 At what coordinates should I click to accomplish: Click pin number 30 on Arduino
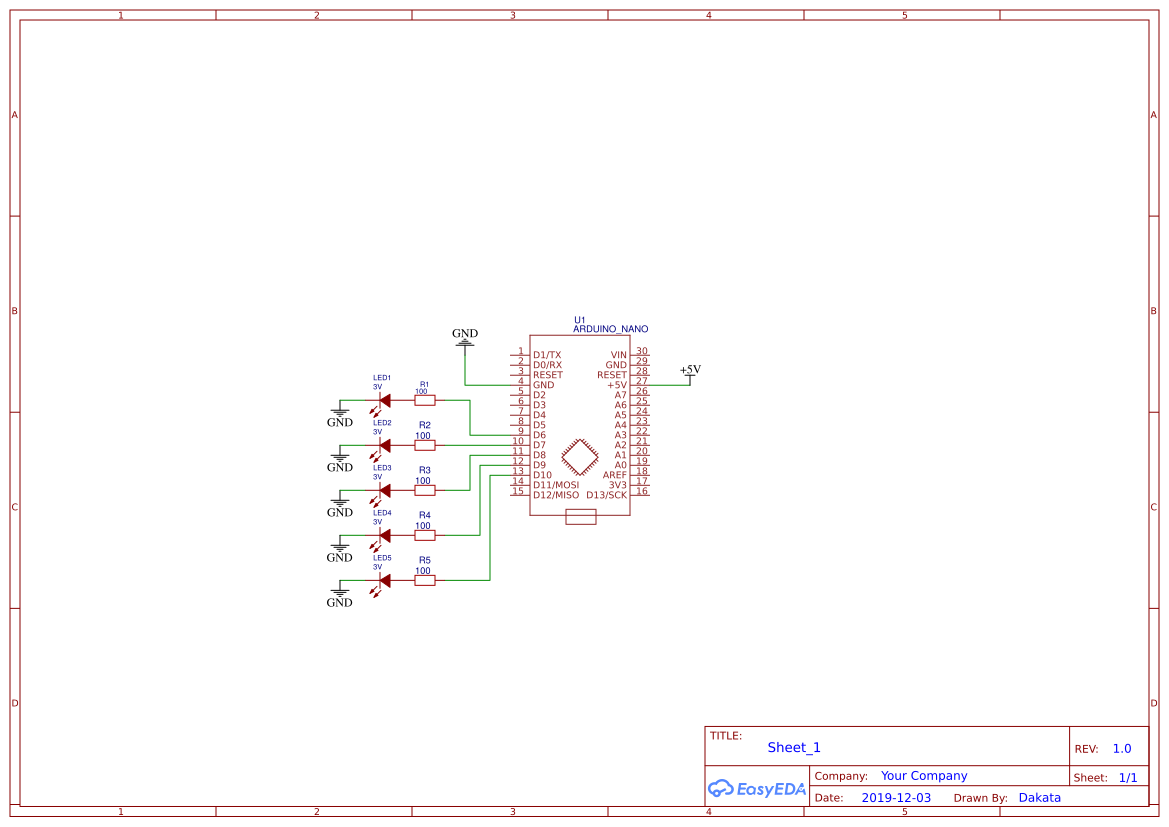click(x=642, y=350)
